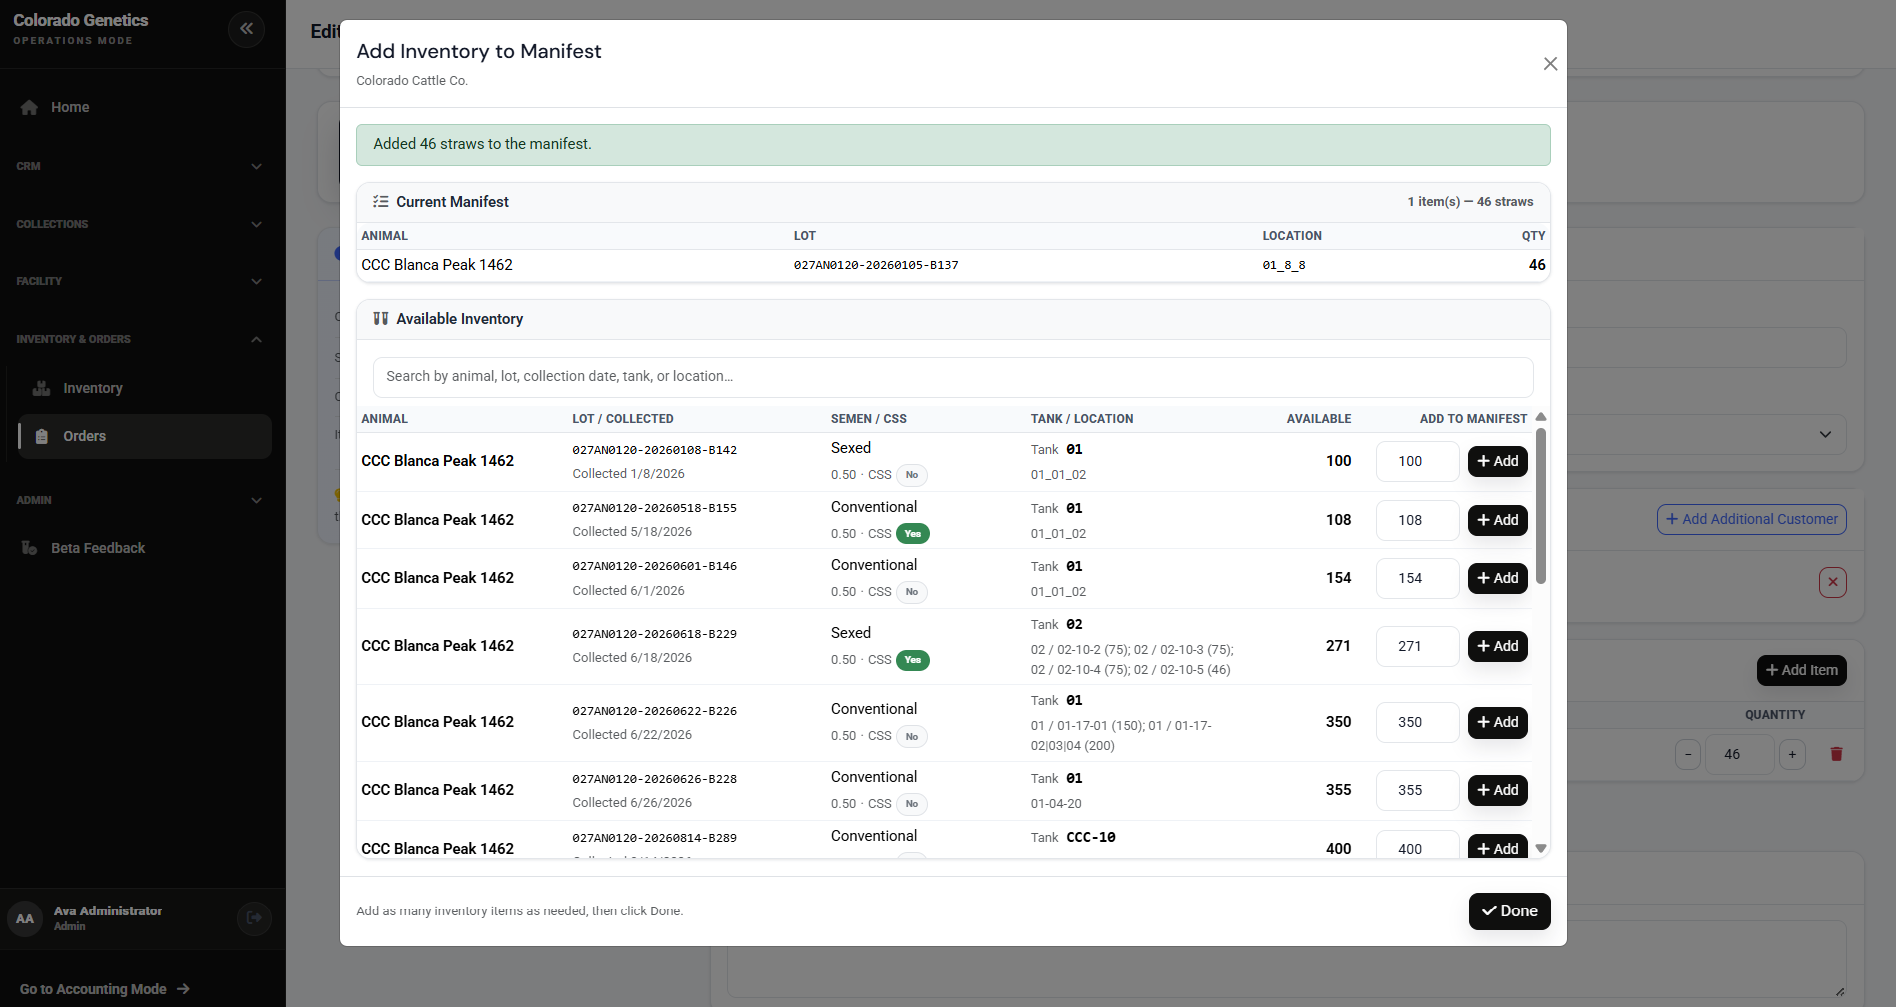The image size is (1896, 1007).
Task: Decrease quantity with the minus stepper
Action: point(1688,754)
